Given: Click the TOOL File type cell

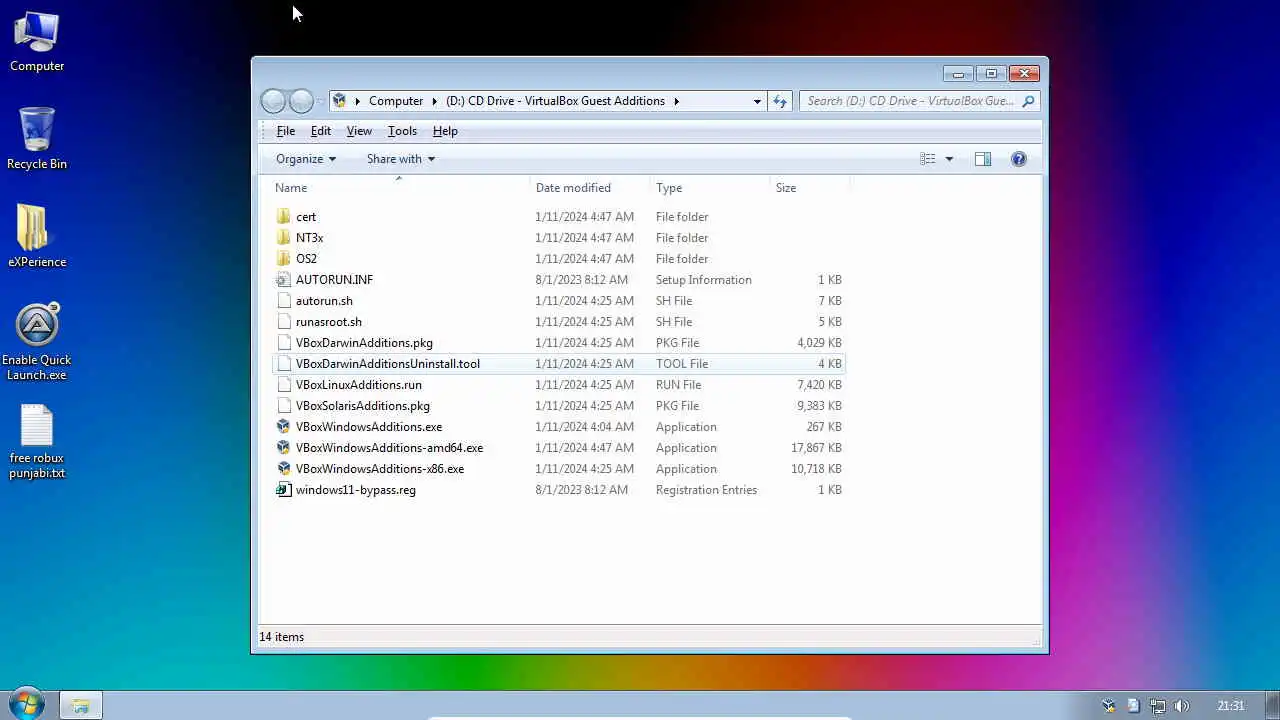Looking at the screenshot, I should (x=682, y=364).
